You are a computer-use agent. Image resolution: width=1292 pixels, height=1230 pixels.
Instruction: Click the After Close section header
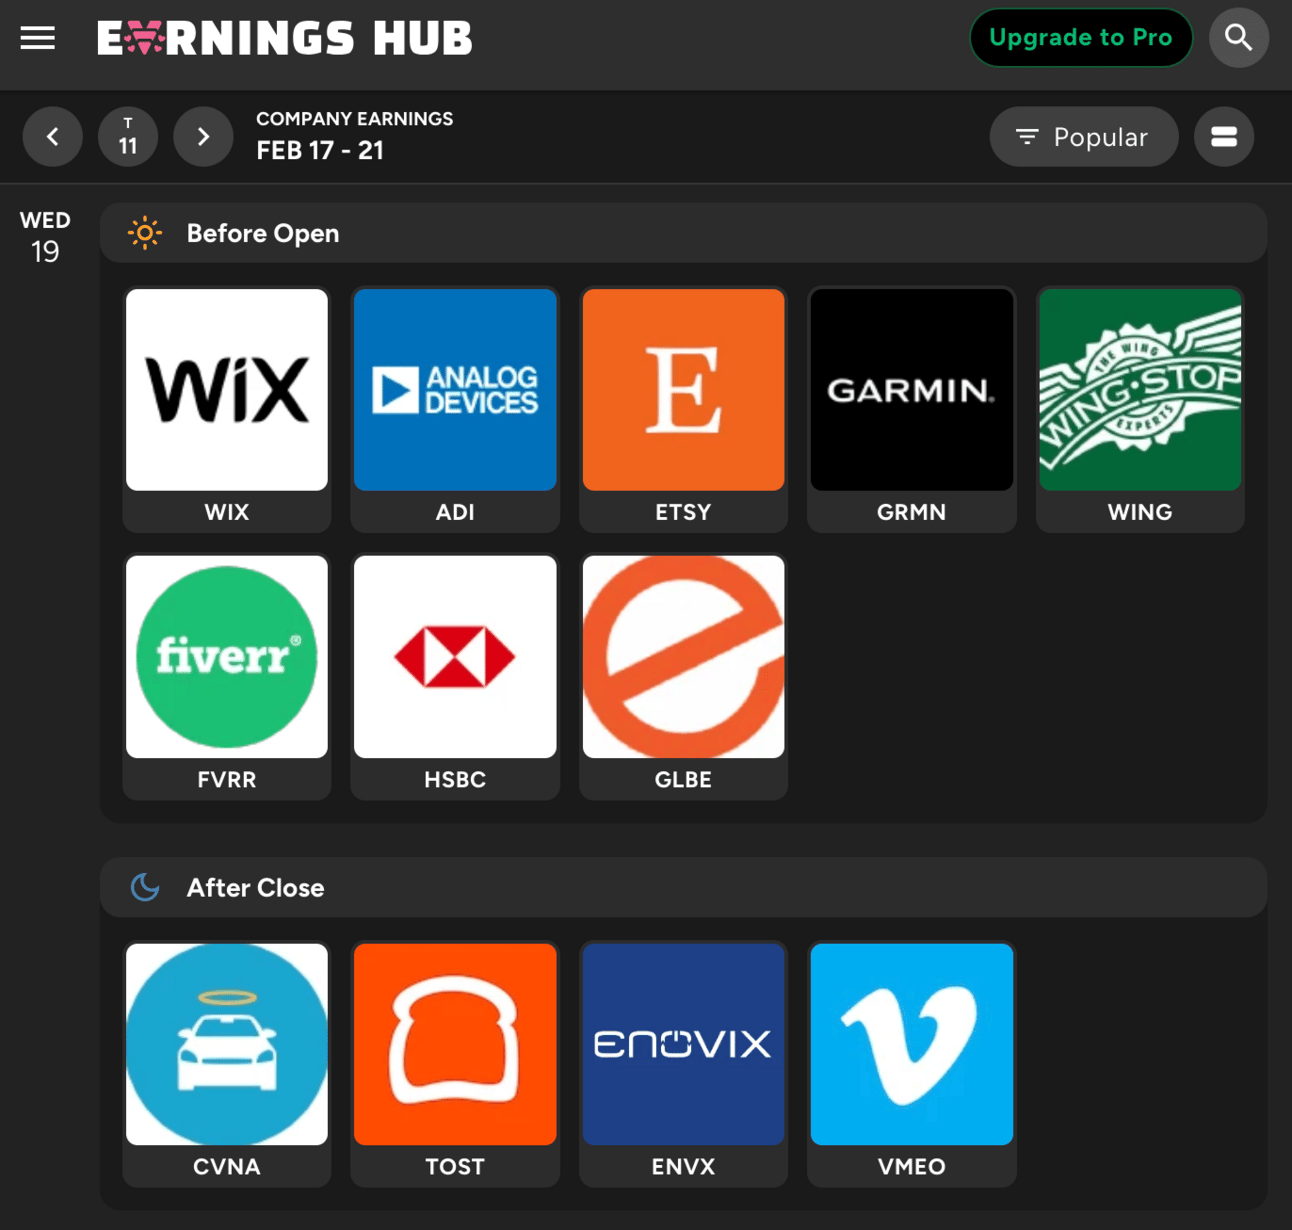tap(684, 887)
